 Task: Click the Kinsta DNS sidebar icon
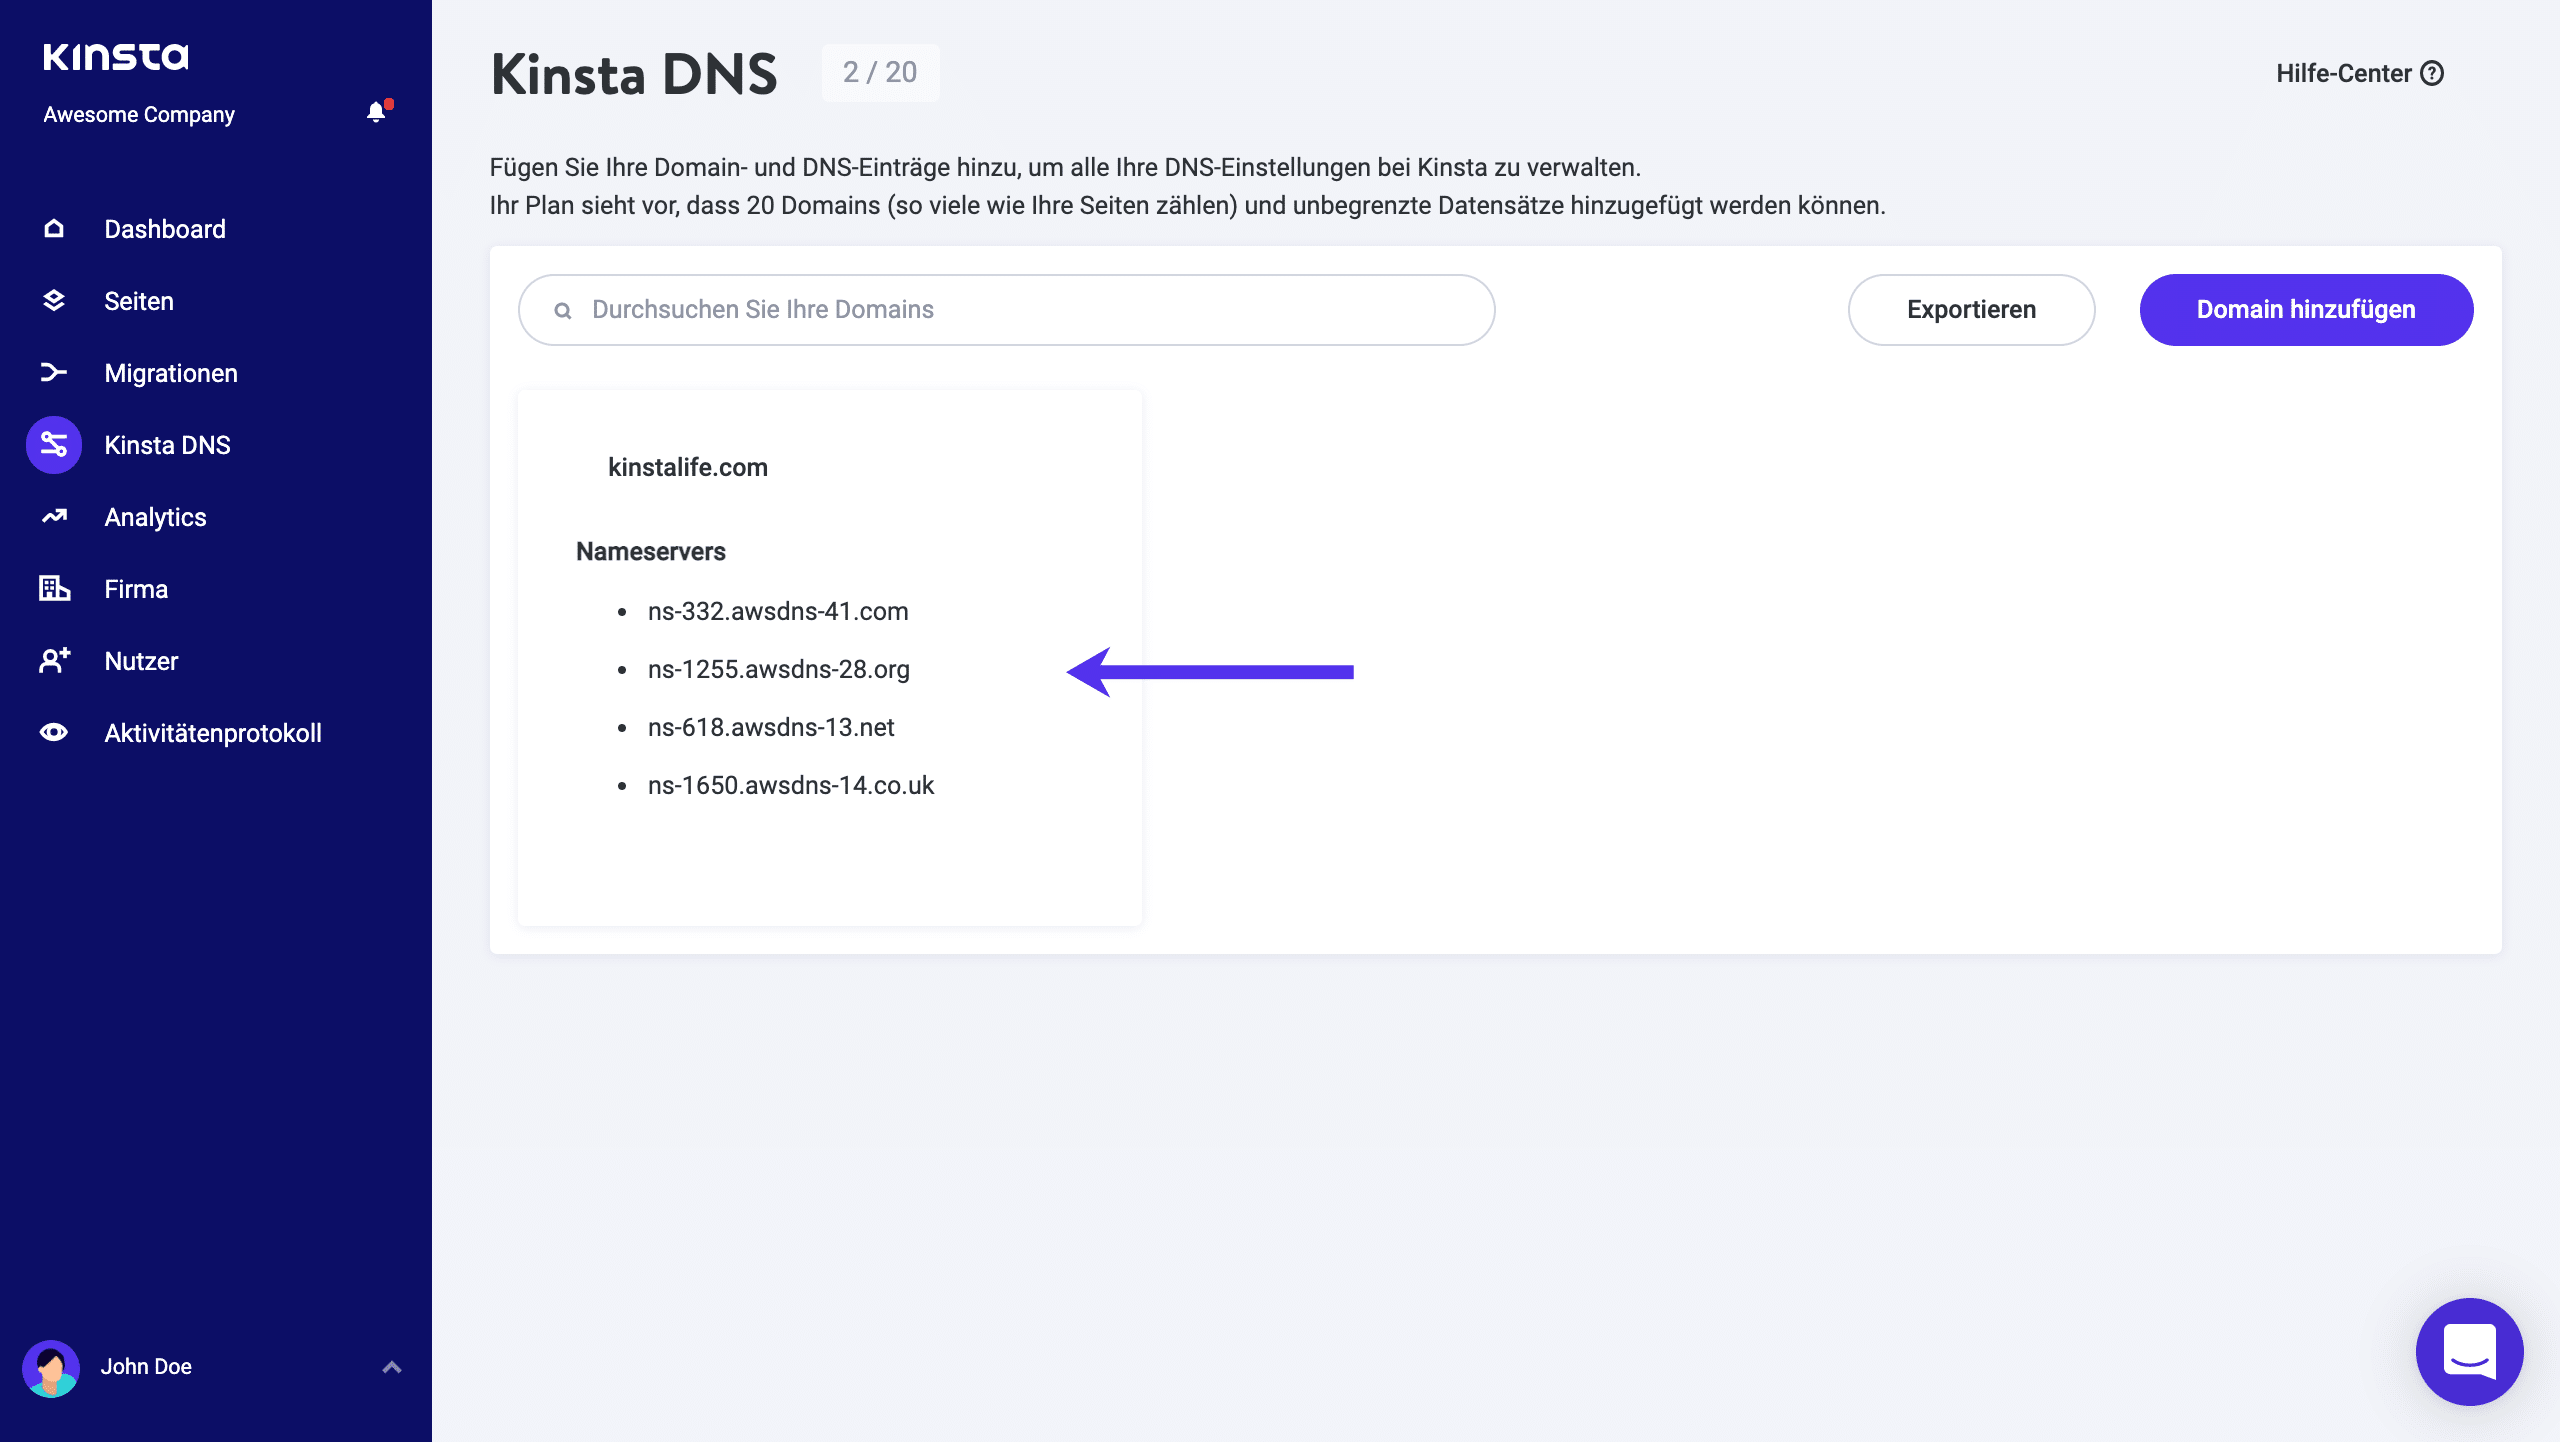54,445
